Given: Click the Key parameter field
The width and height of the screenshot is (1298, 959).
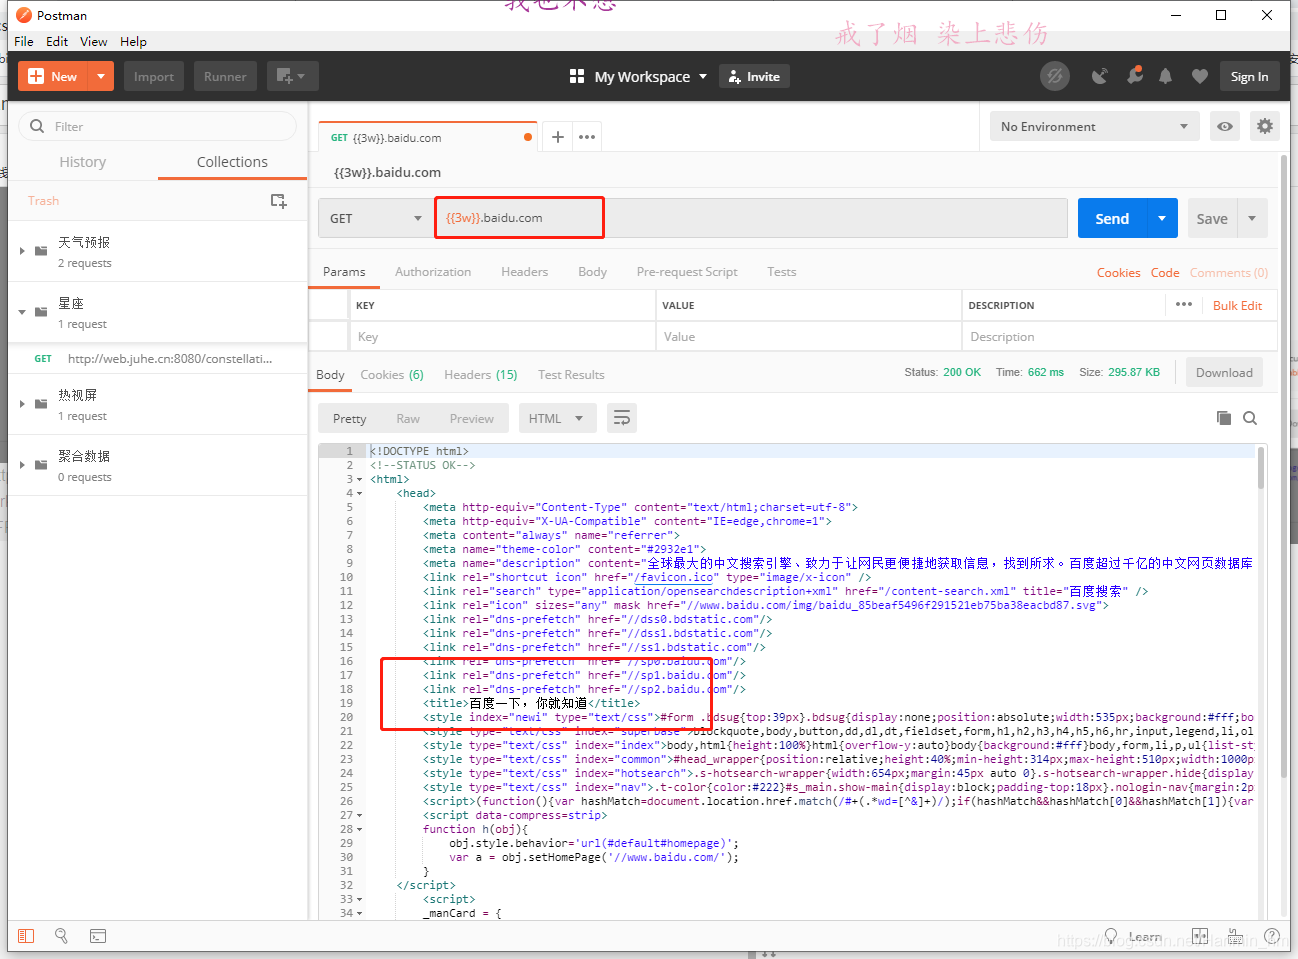Looking at the screenshot, I should pos(502,337).
